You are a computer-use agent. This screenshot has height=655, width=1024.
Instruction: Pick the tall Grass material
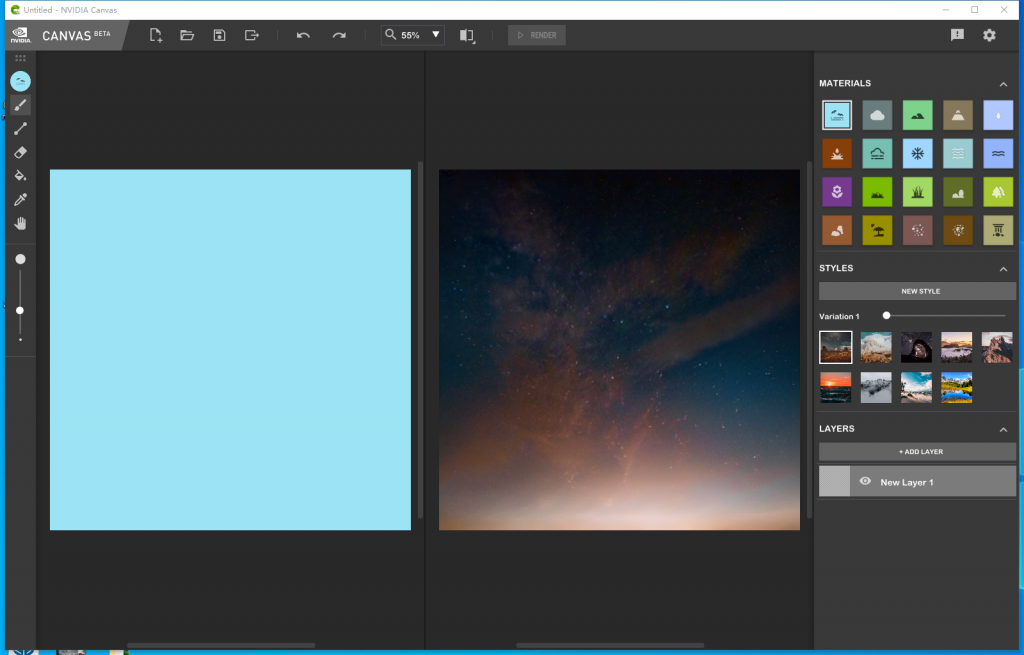click(x=918, y=192)
